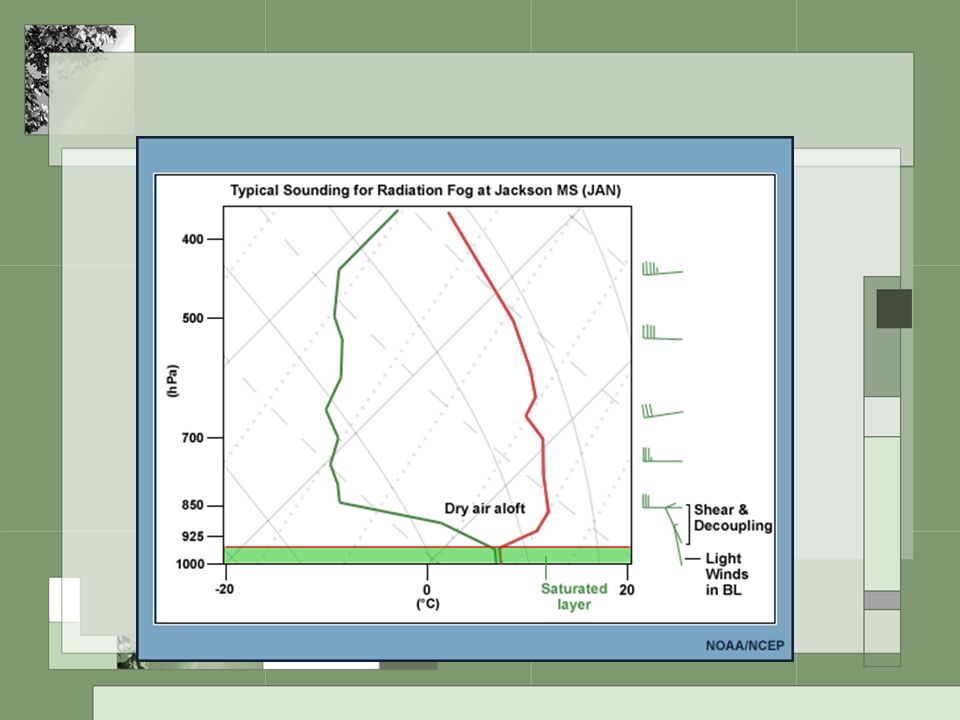This screenshot has width=960, height=720.
Task: Click the 'Light Winds in BL' label
Action: coord(726,574)
